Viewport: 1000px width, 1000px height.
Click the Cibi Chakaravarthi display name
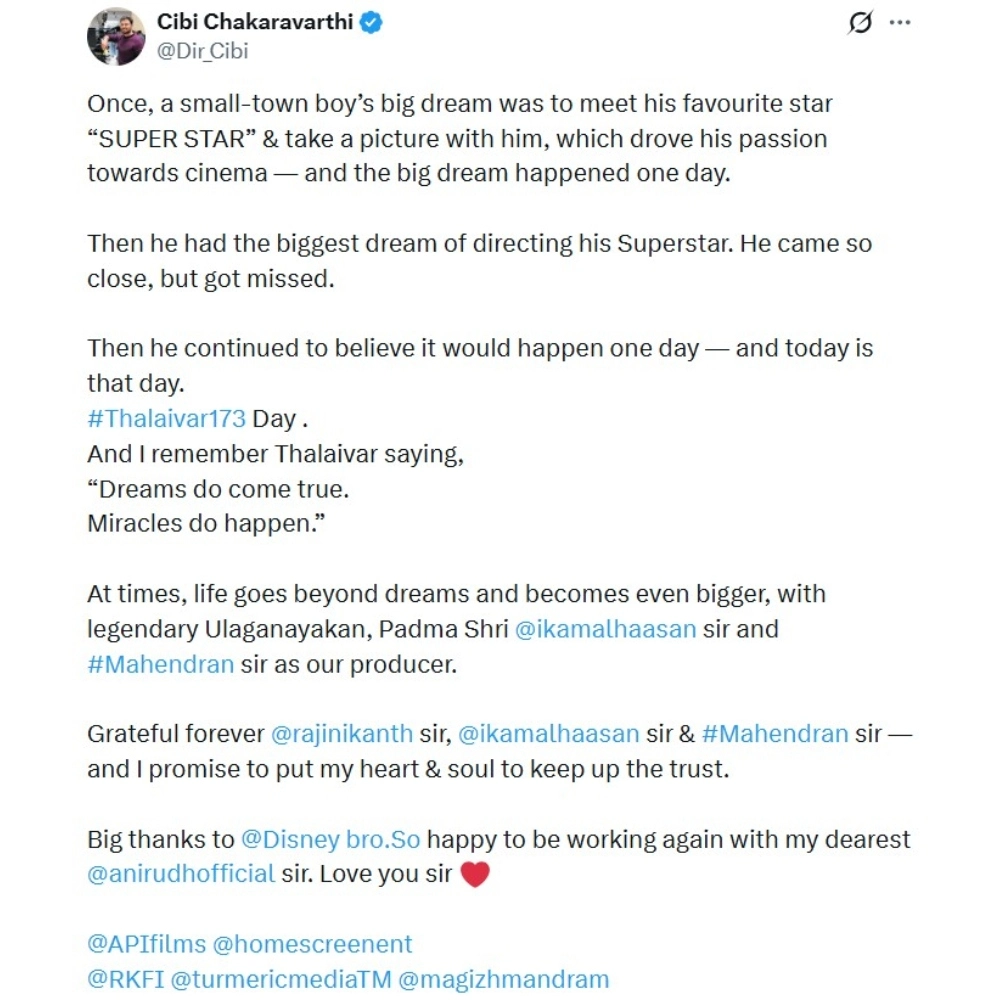[x=255, y=22]
